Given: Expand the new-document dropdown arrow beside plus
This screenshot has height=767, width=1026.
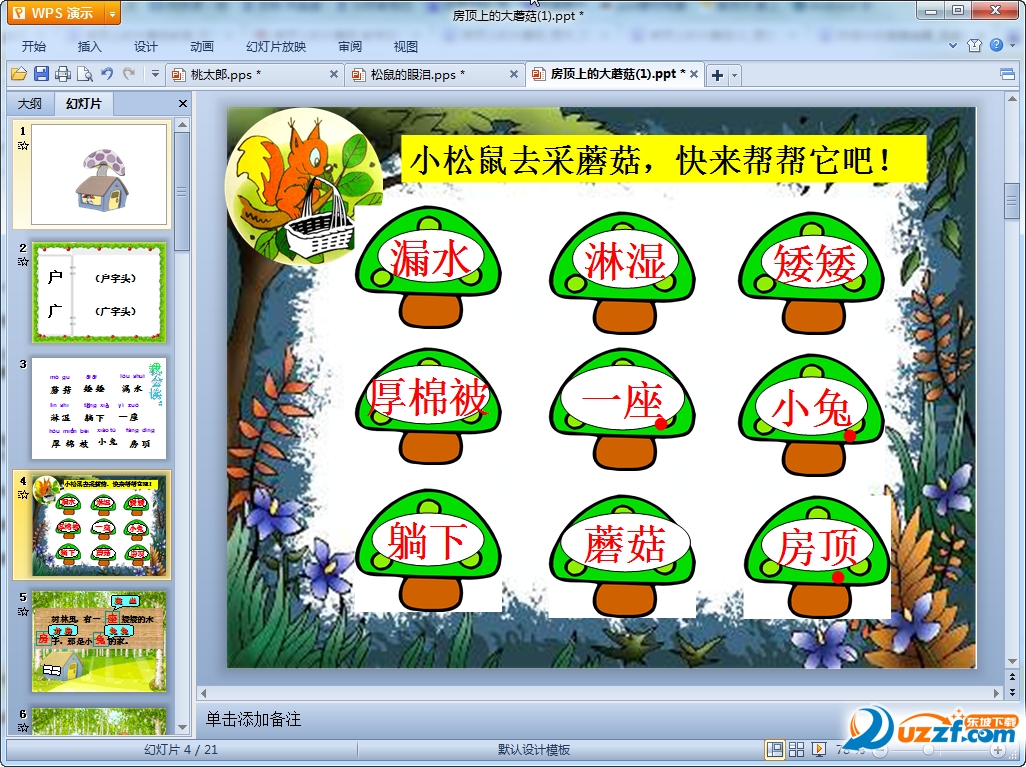Looking at the screenshot, I should pos(735,75).
